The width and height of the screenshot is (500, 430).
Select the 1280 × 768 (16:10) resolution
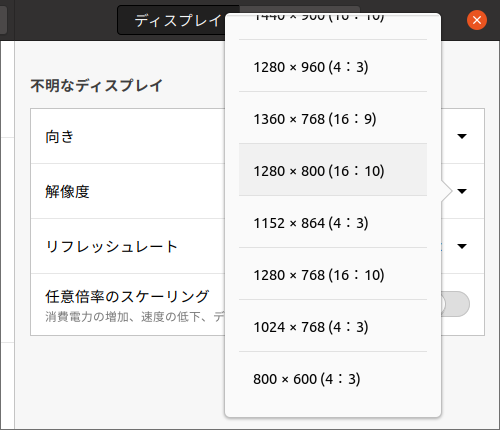333,275
